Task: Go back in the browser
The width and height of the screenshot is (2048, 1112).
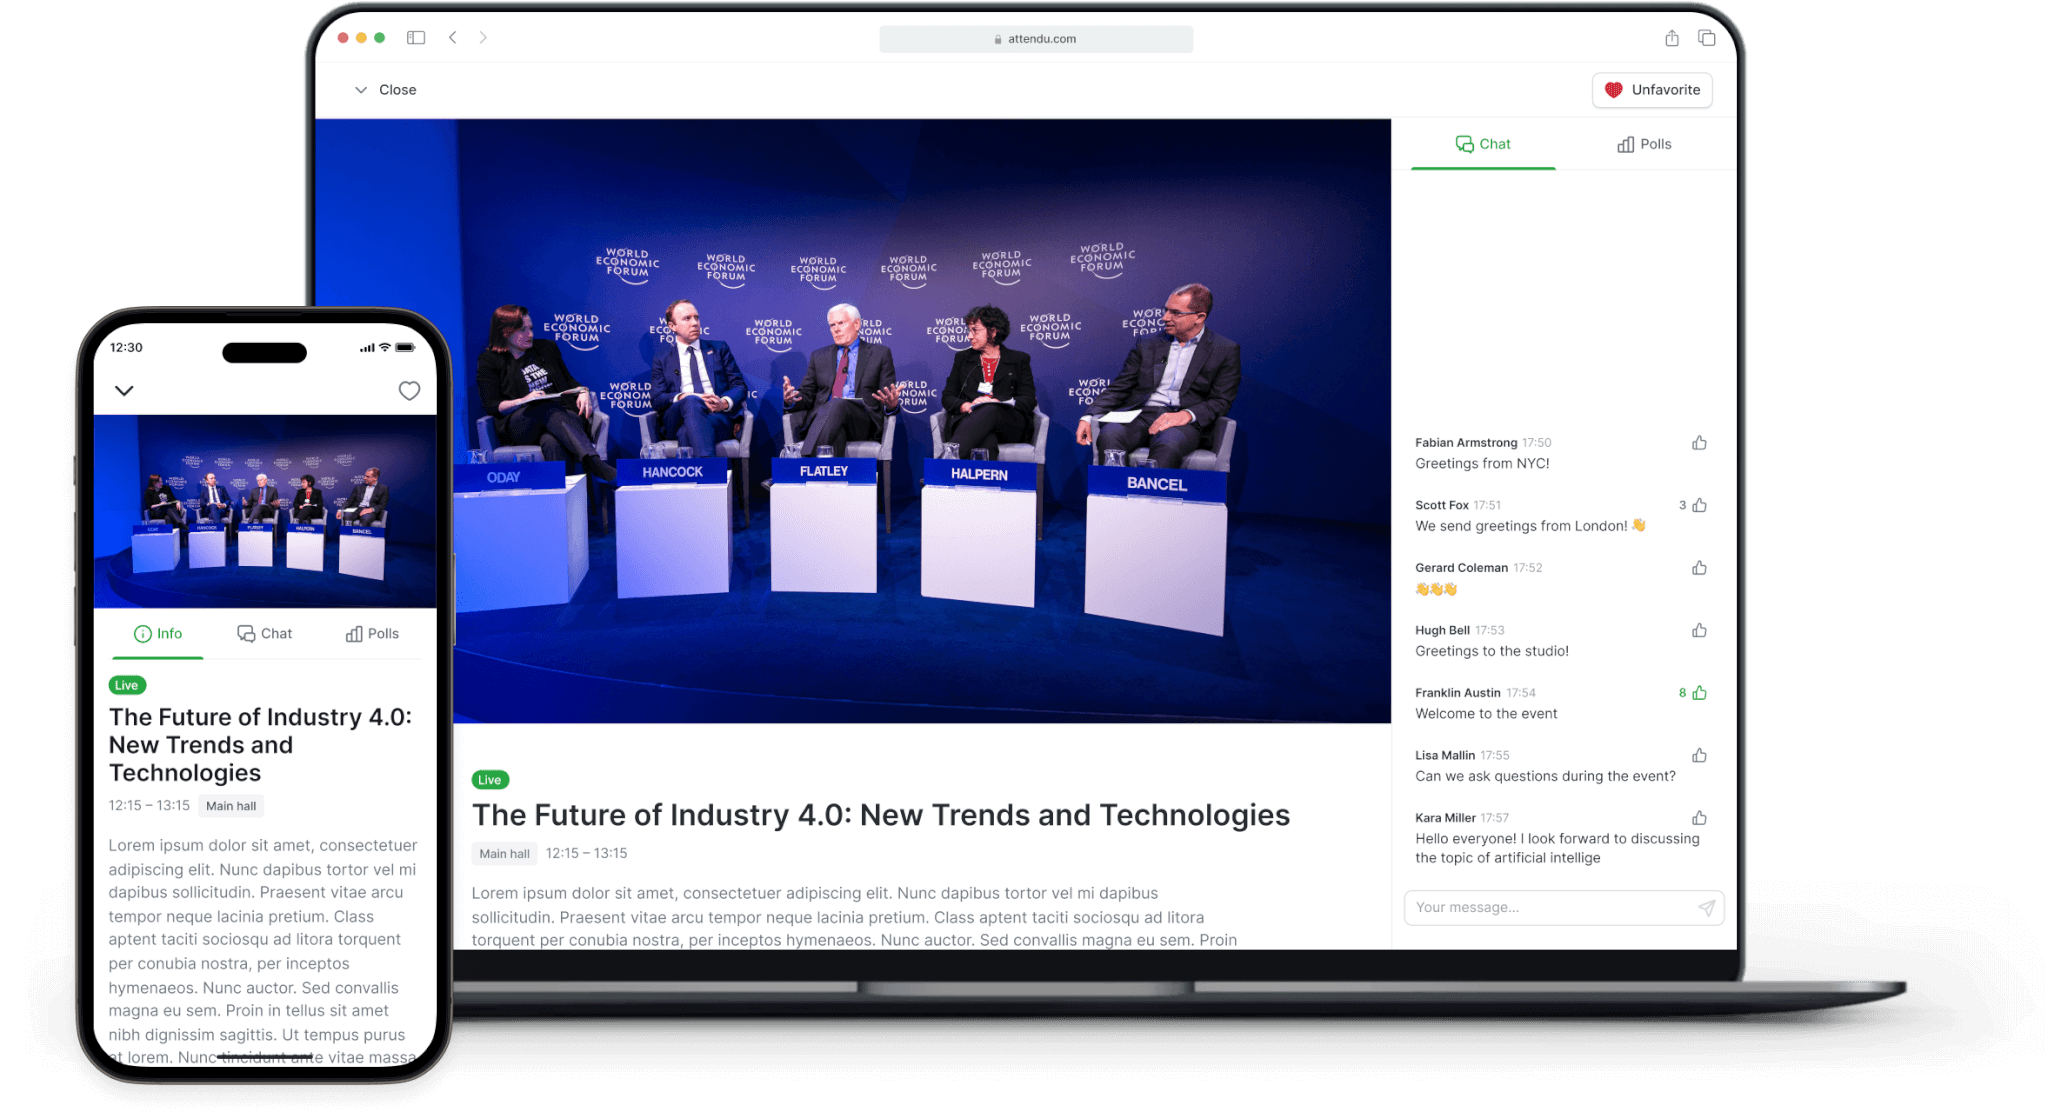Action: point(453,38)
